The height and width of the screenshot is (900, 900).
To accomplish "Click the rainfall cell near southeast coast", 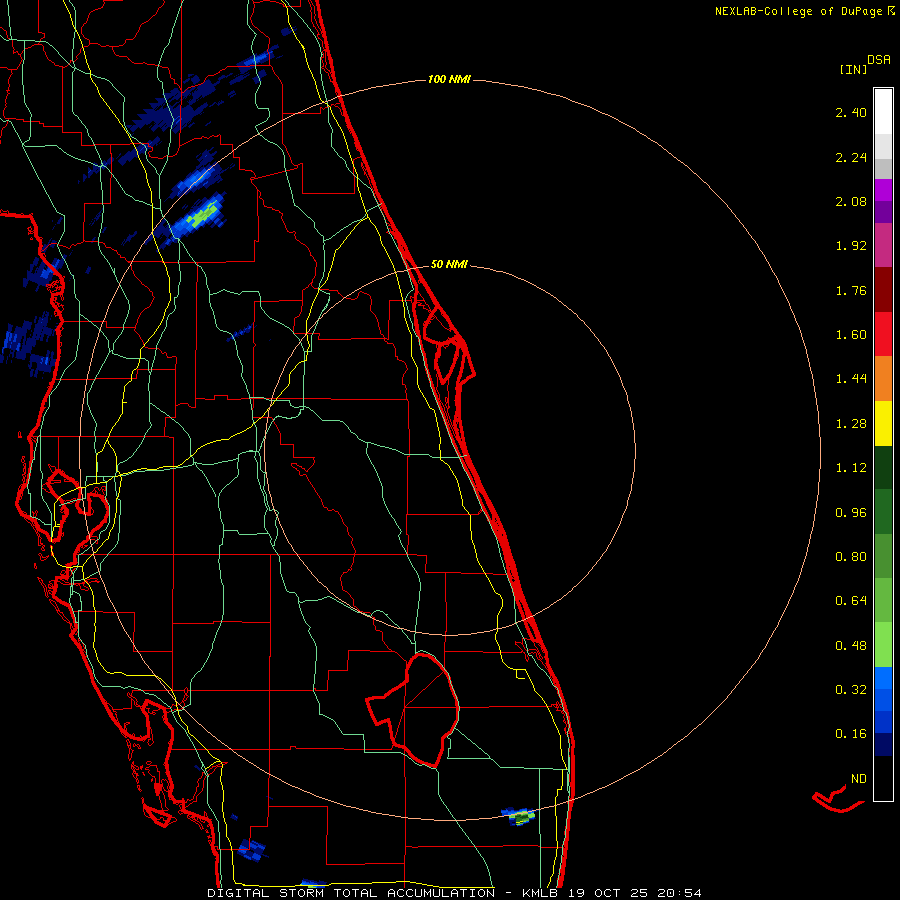I will (x=519, y=816).
